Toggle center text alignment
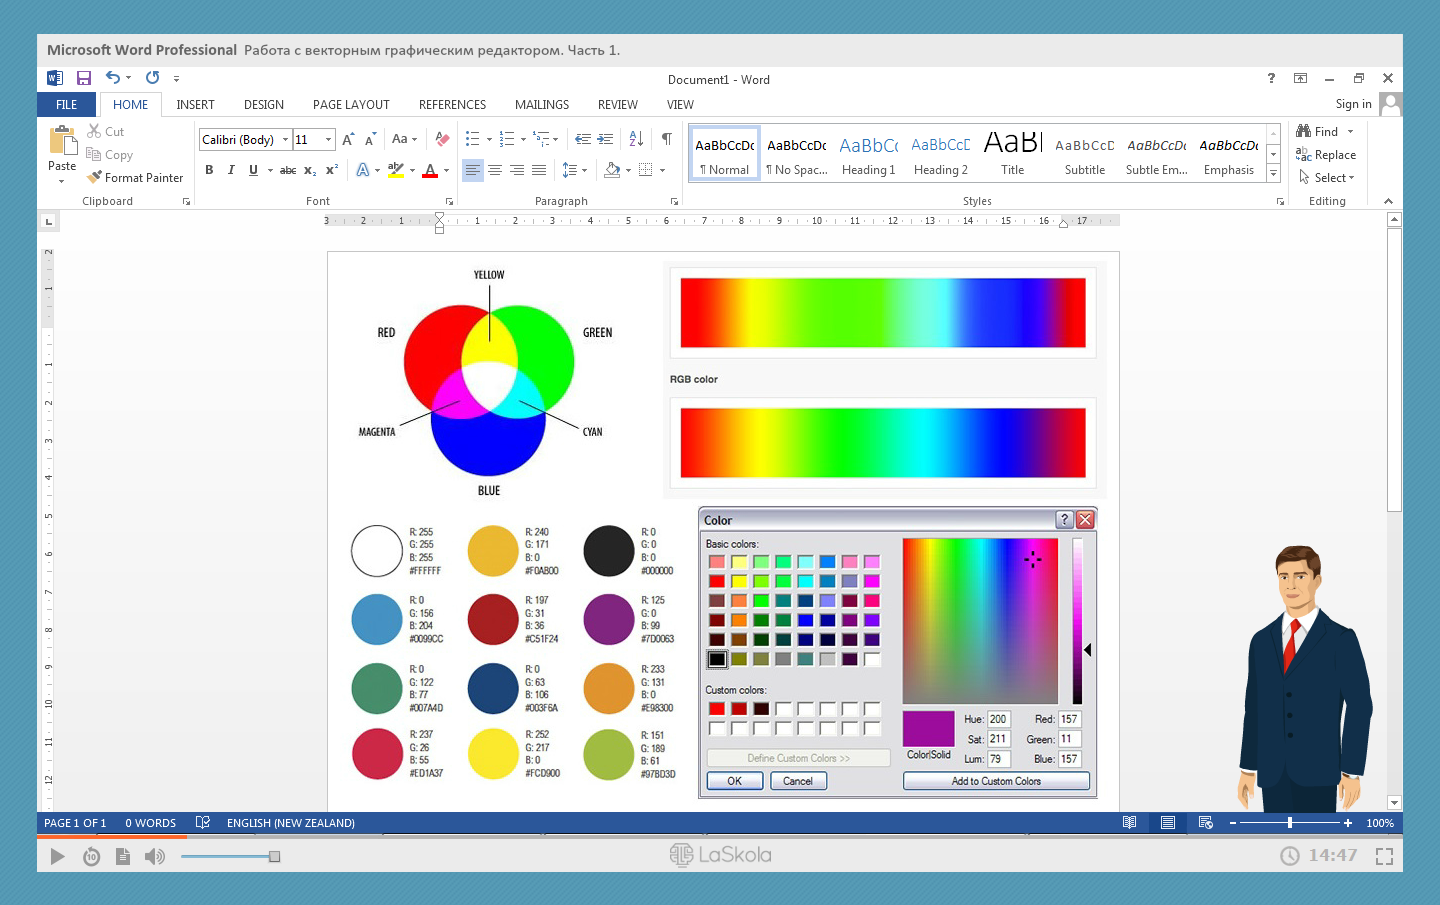 pyautogui.click(x=495, y=170)
